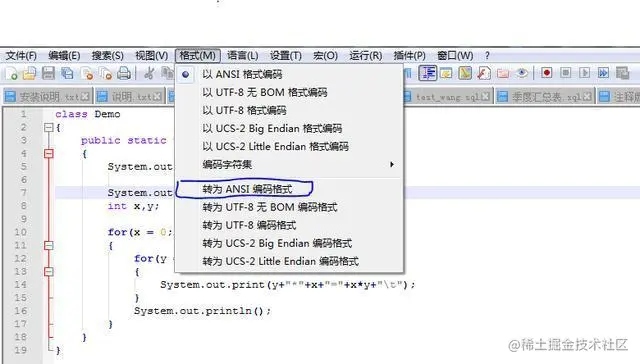The height and width of the screenshot is (364, 640).
Task: Click the Close All documents icon
Action: 105,74
